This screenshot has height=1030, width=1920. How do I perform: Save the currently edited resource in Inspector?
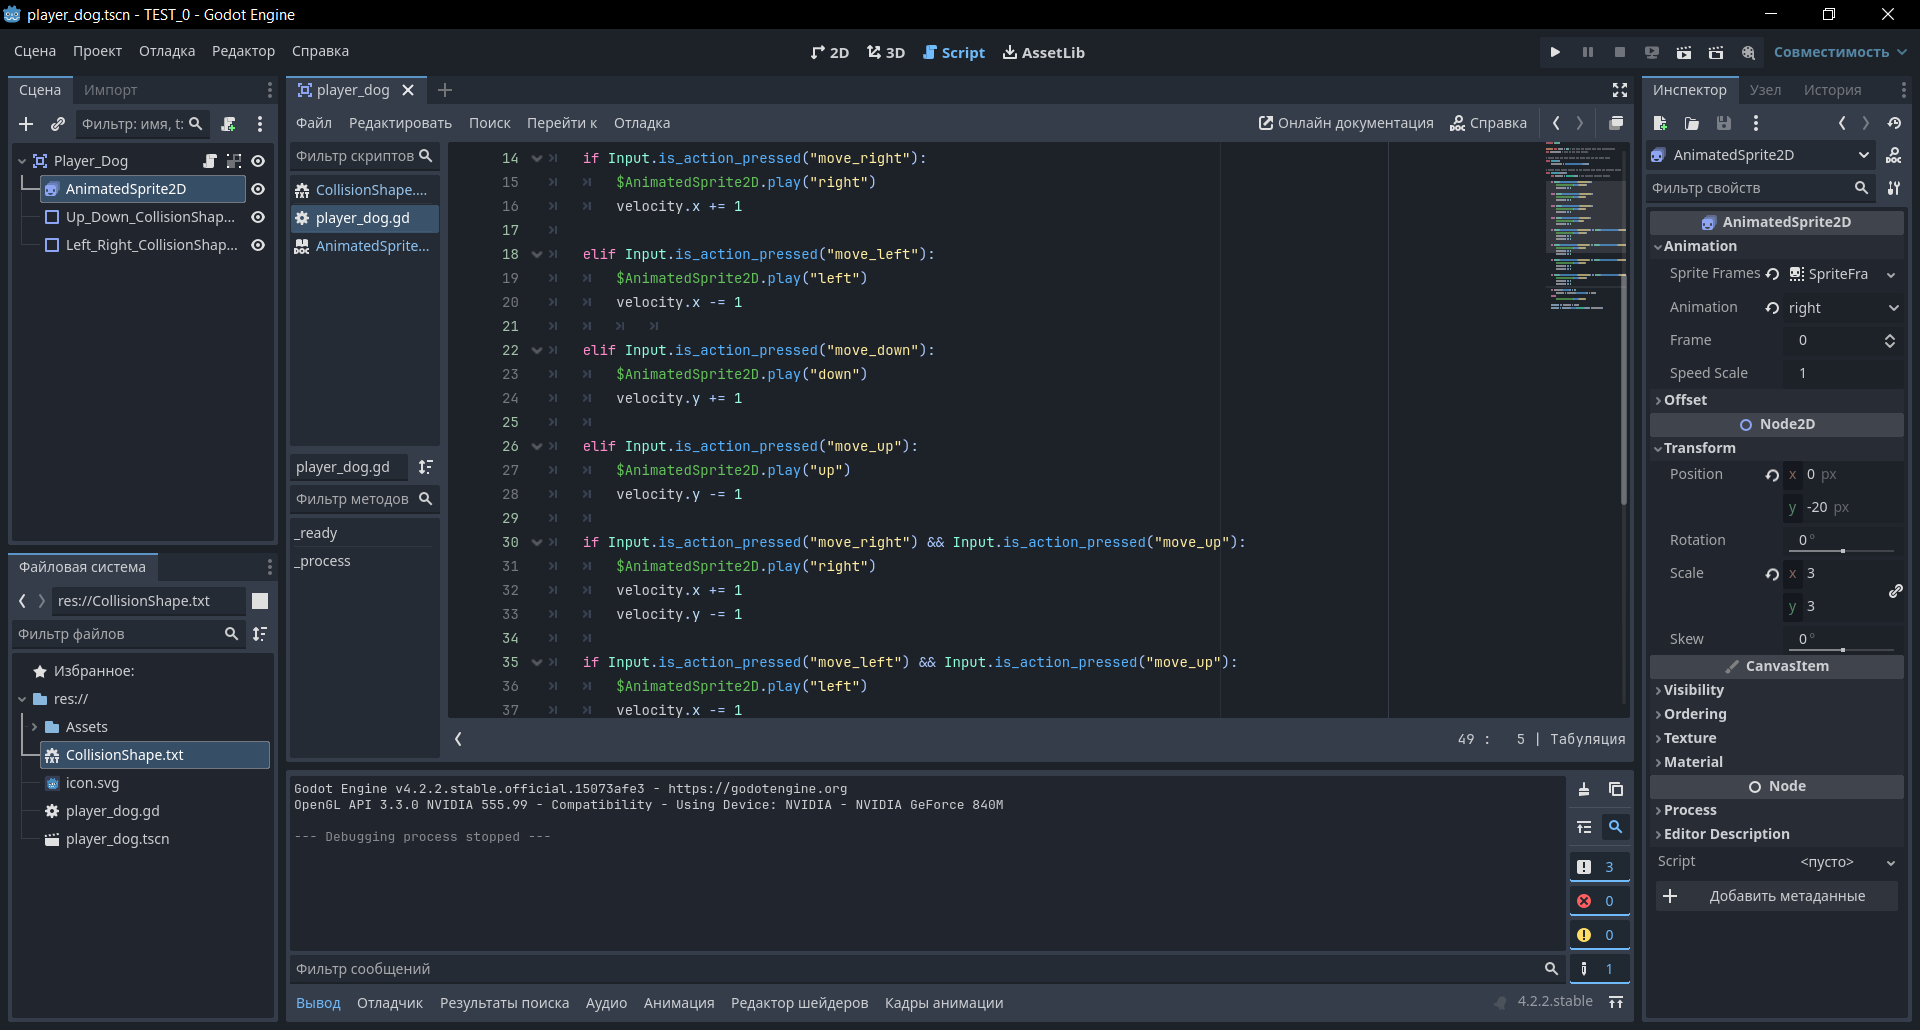point(1724,123)
